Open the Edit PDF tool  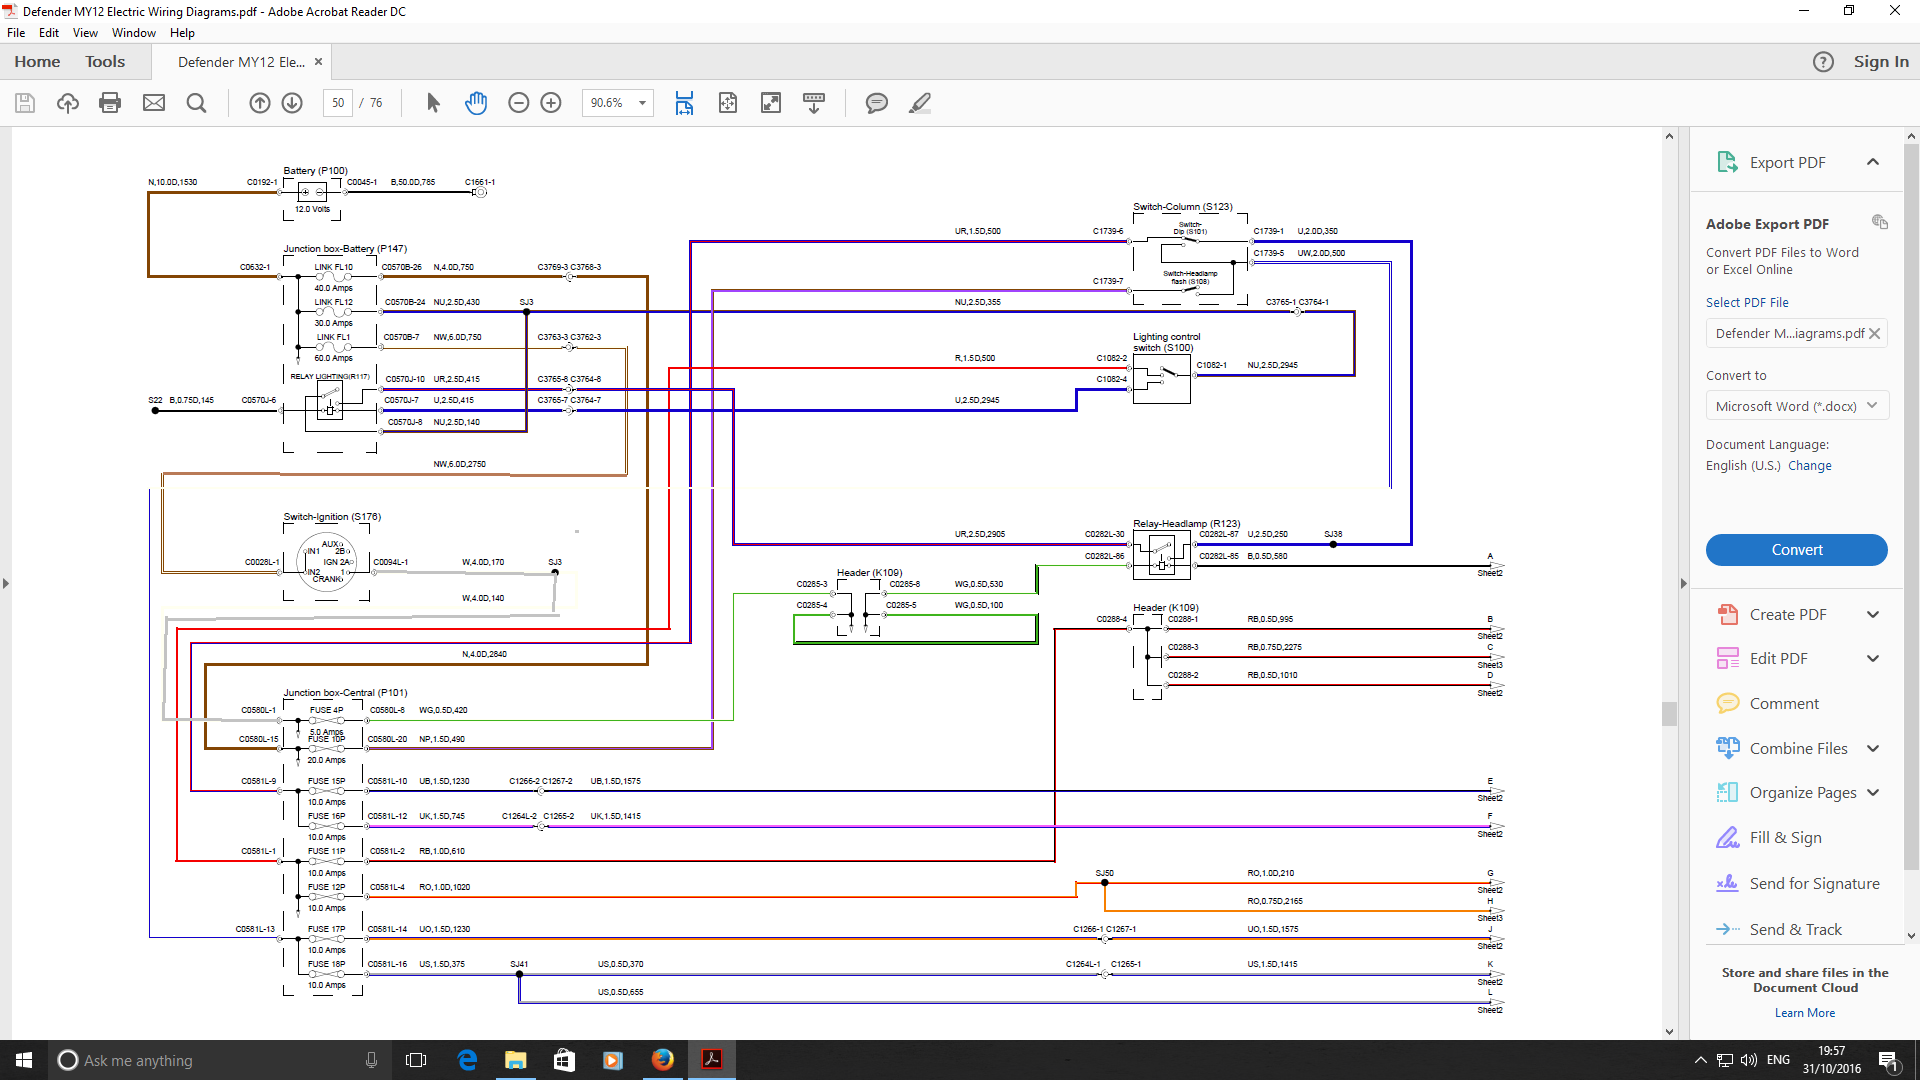[x=1778, y=658]
